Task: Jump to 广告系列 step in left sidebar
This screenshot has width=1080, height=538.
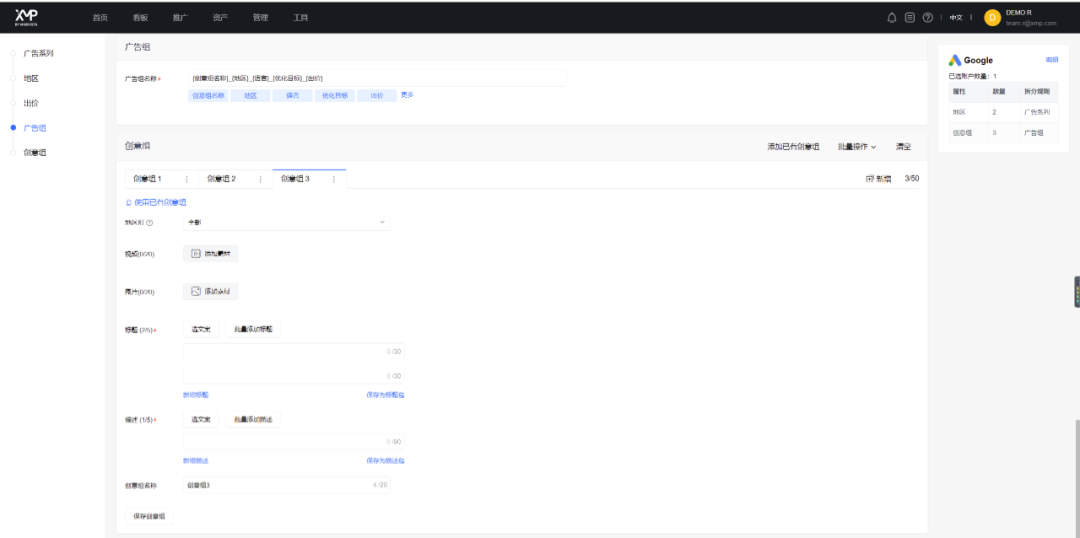Action: click(38, 53)
